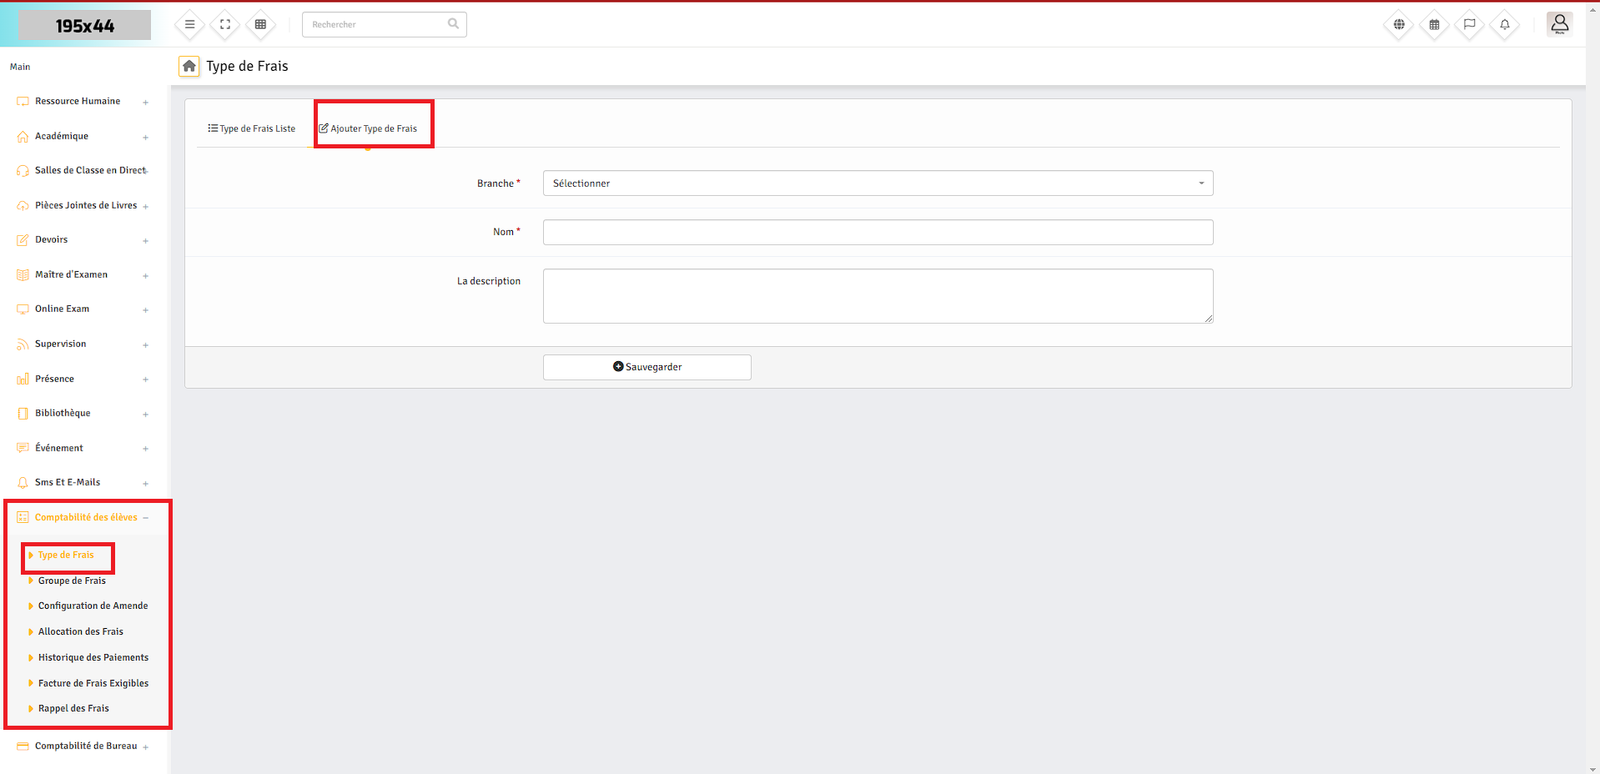Image resolution: width=1600 pixels, height=774 pixels.
Task: Open the Branche Sélectionner dropdown
Action: click(x=877, y=183)
